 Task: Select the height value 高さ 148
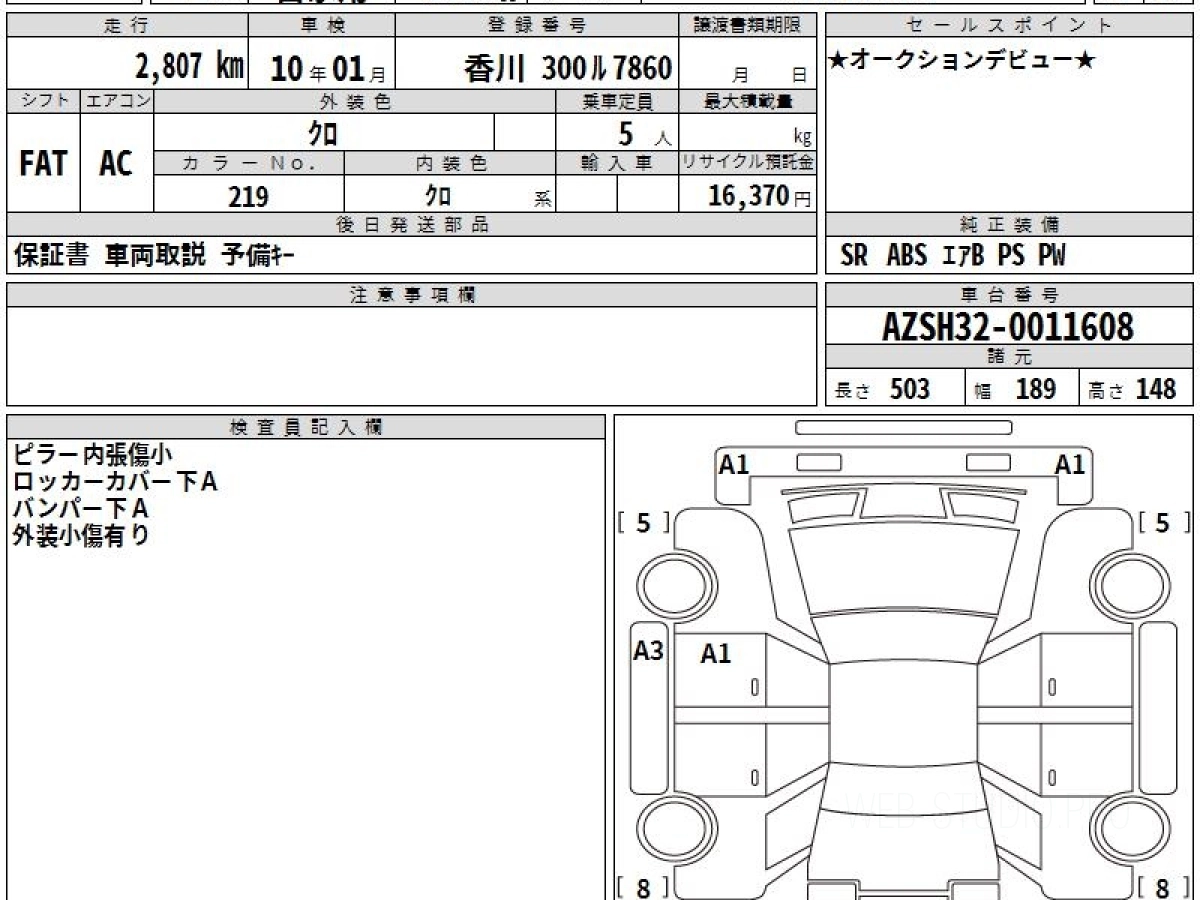[1134, 389]
